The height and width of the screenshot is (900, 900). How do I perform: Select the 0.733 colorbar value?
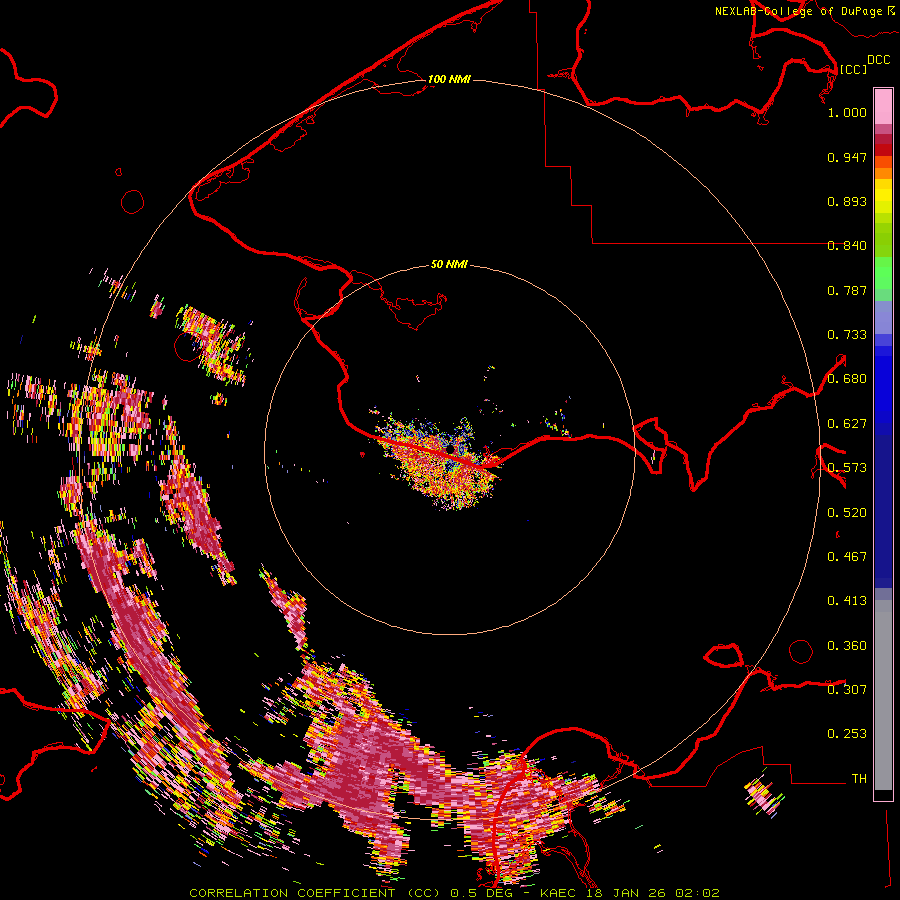(x=847, y=335)
